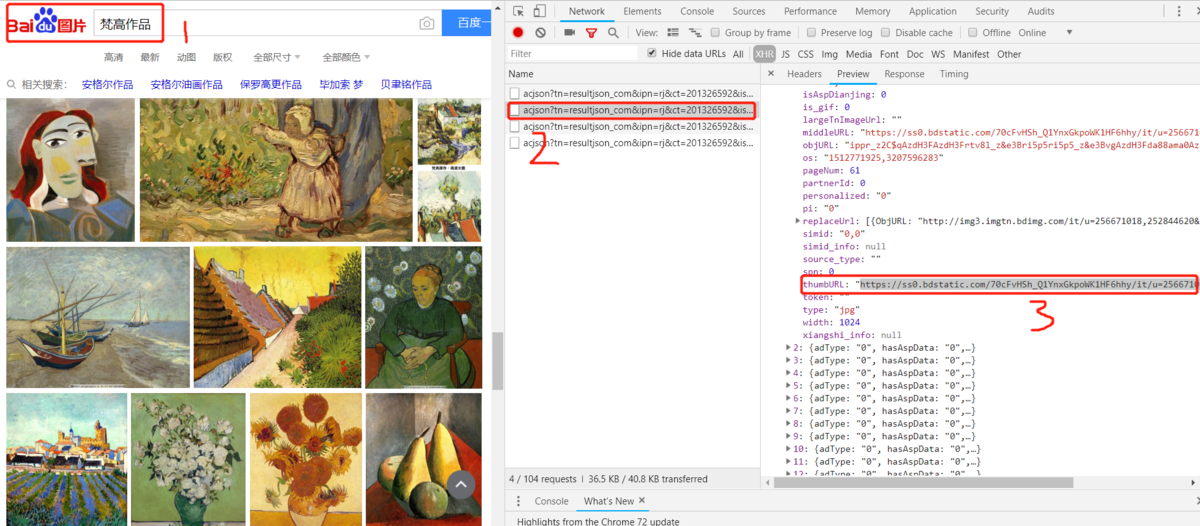
Task: Select the JS request type filter
Action: point(785,54)
